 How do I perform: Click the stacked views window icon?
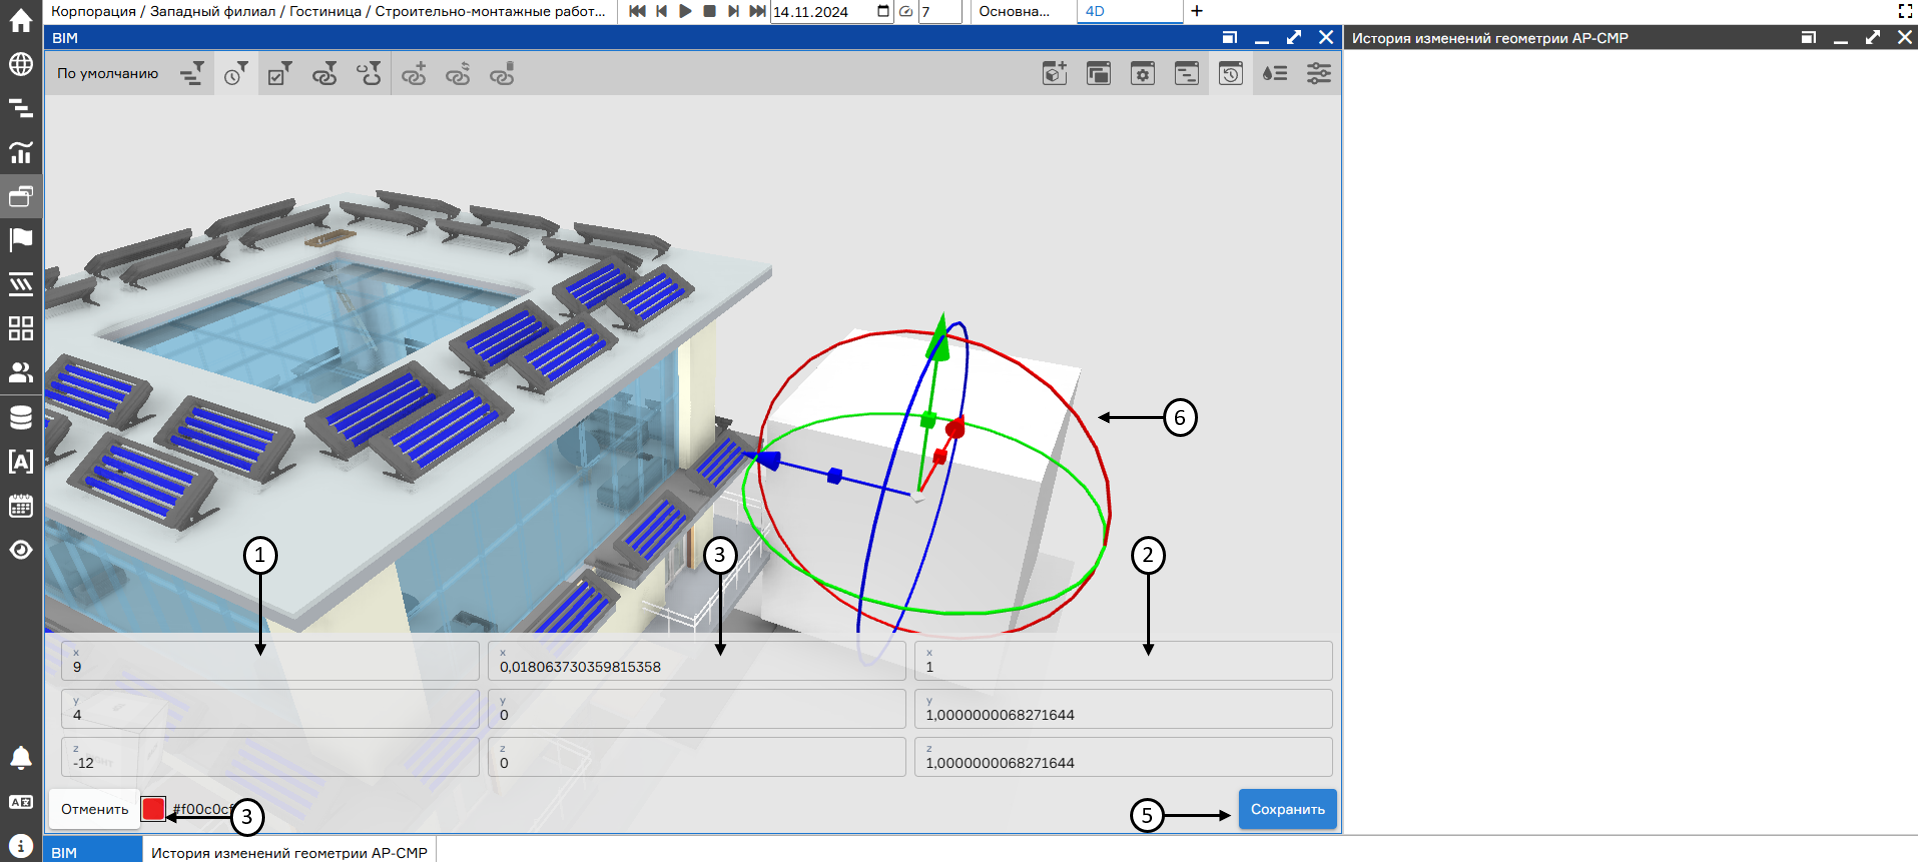click(1099, 74)
